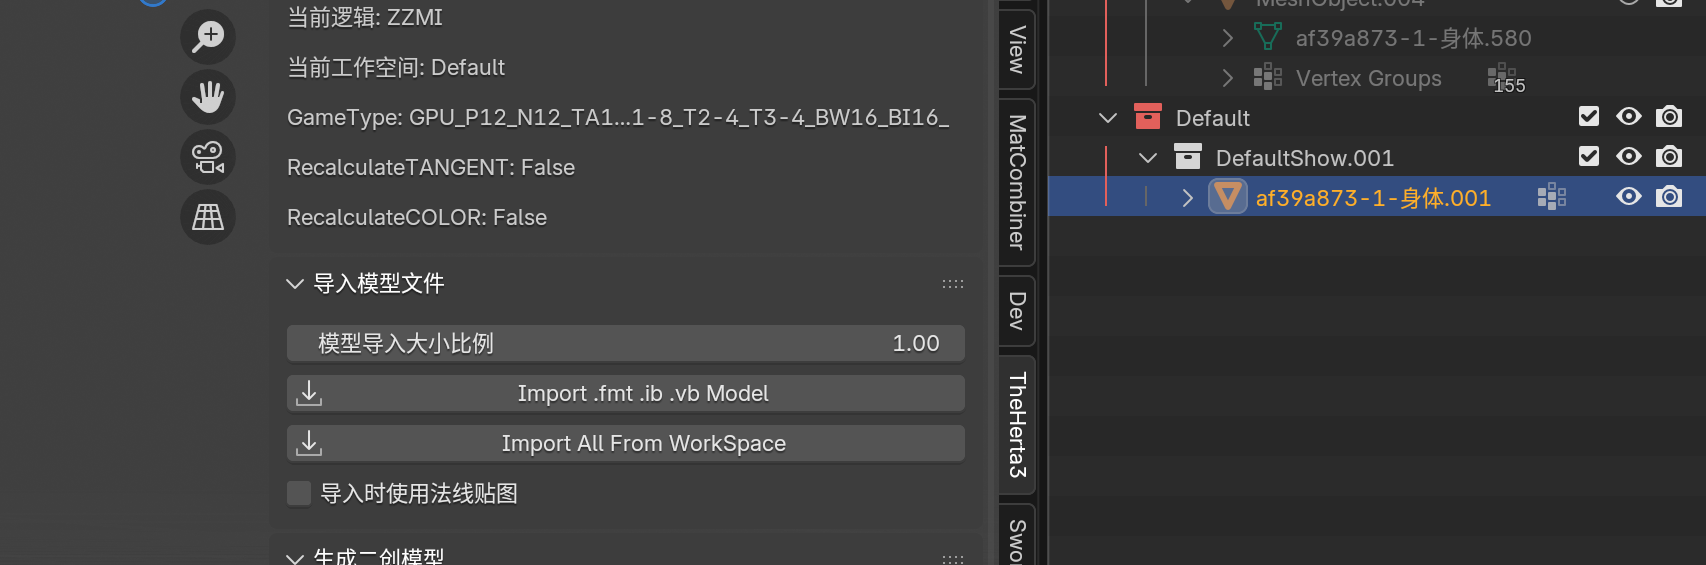
Task: Switch to the TheHerta3 sidebar tab
Action: (1017, 424)
